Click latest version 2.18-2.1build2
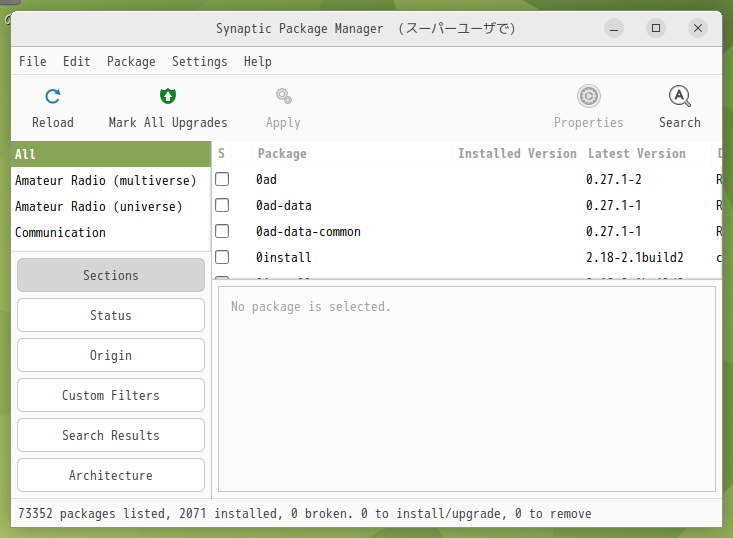Image resolution: width=733 pixels, height=538 pixels. pyautogui.click(x=634, y=258)
